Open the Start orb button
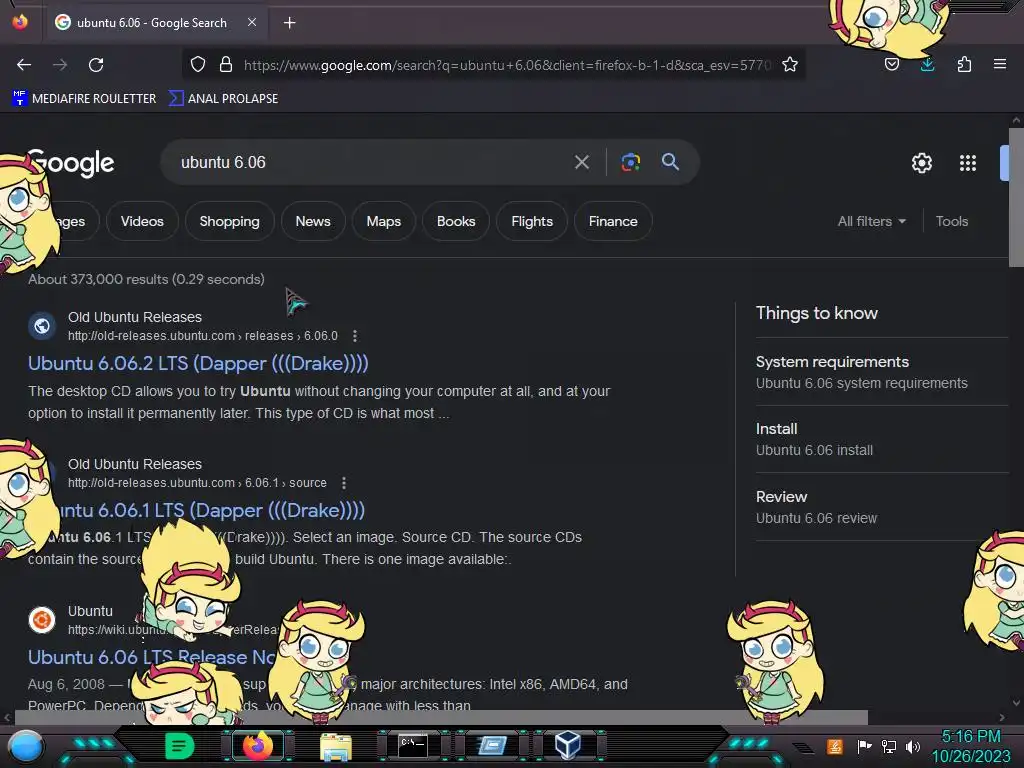 click(x=25, y=746)
